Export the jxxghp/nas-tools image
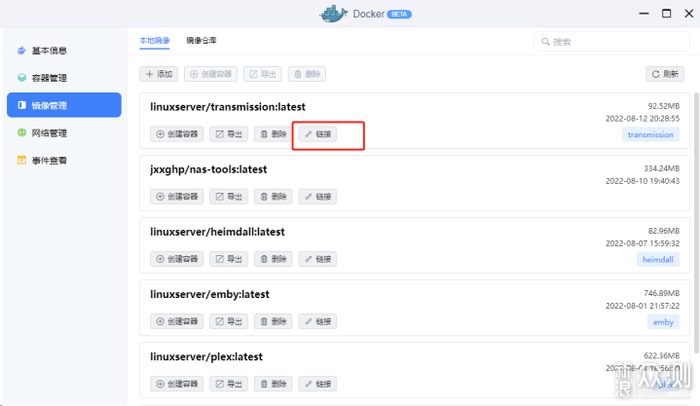 [x=229, y=197]
